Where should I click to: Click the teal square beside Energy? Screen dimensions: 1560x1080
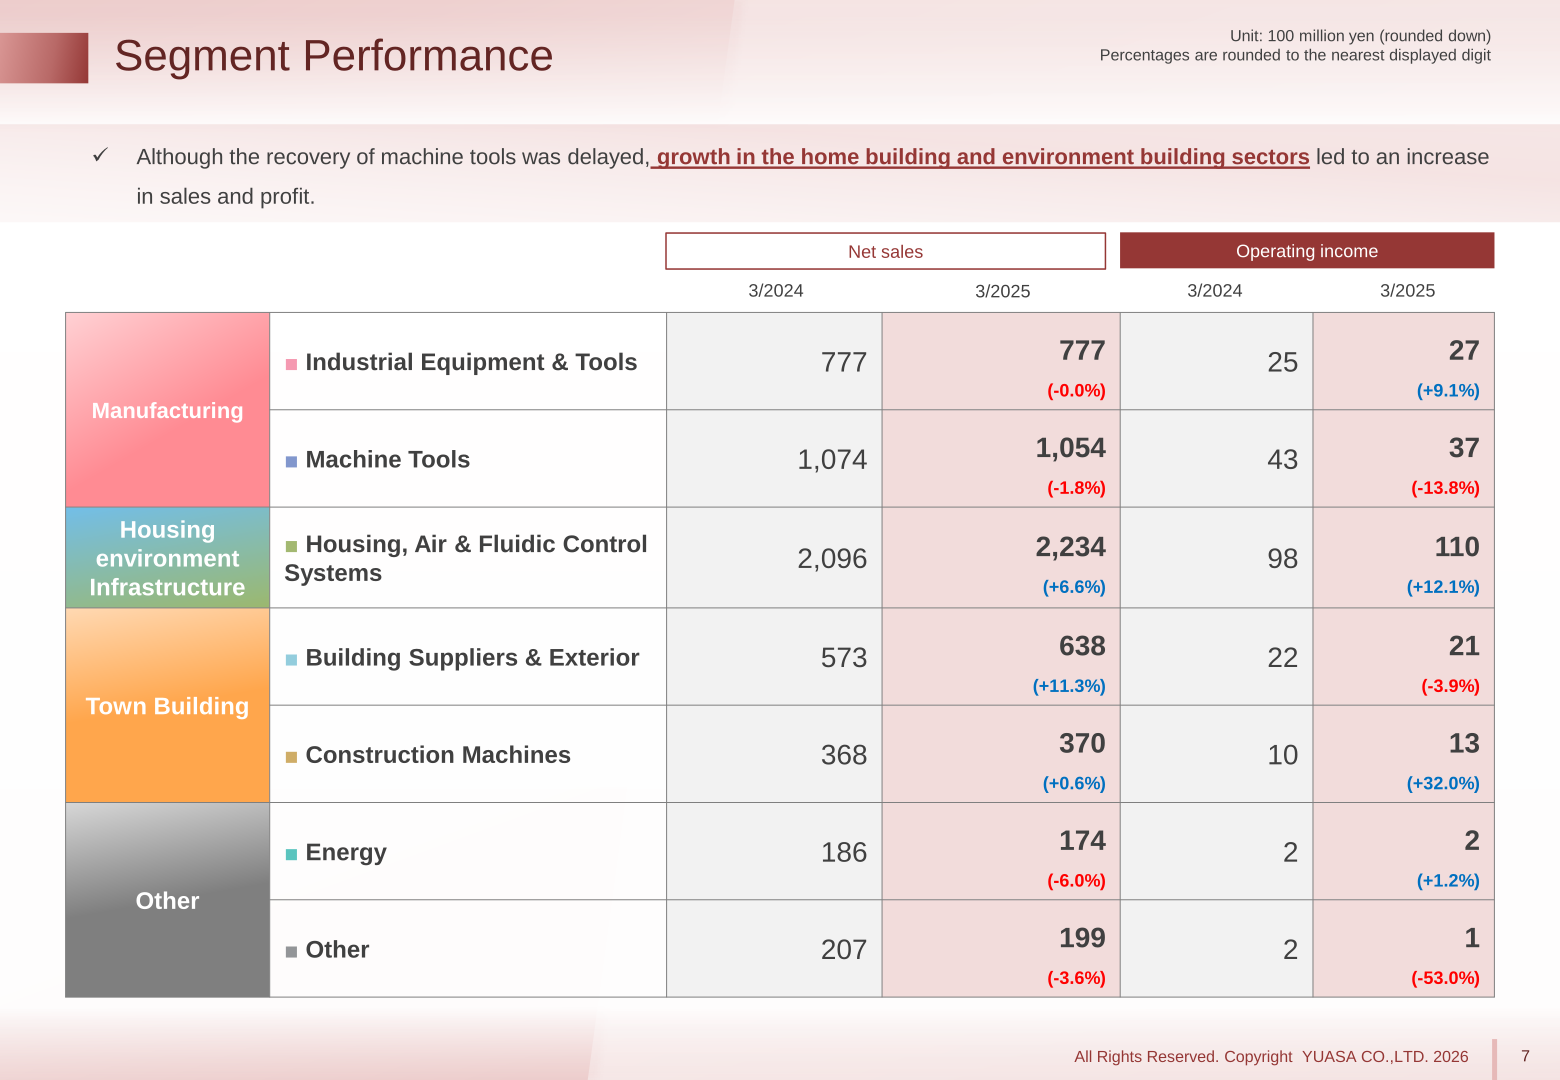click(291, 855)
